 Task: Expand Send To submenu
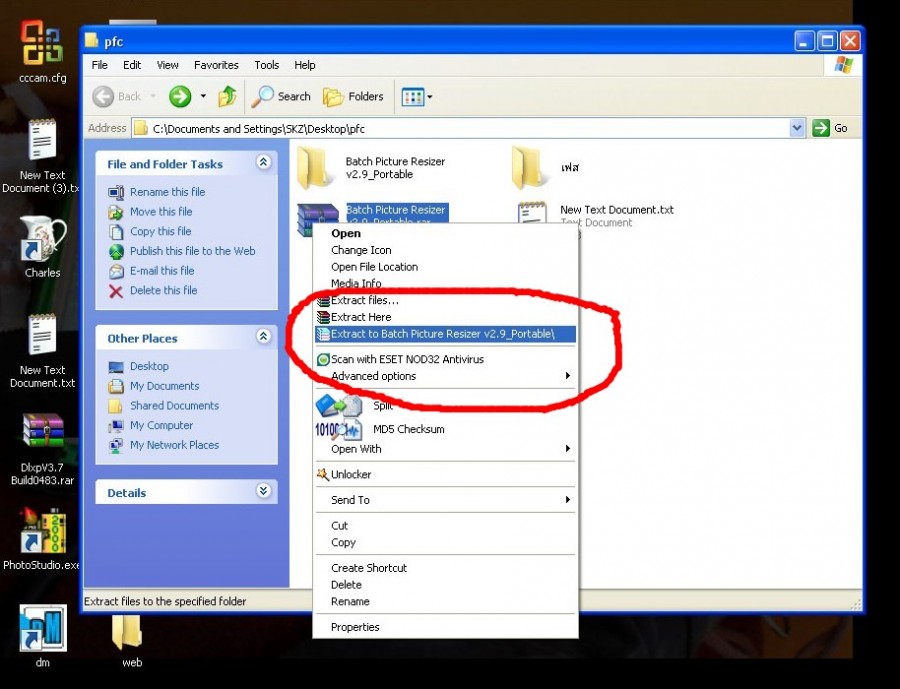[445, 500]
